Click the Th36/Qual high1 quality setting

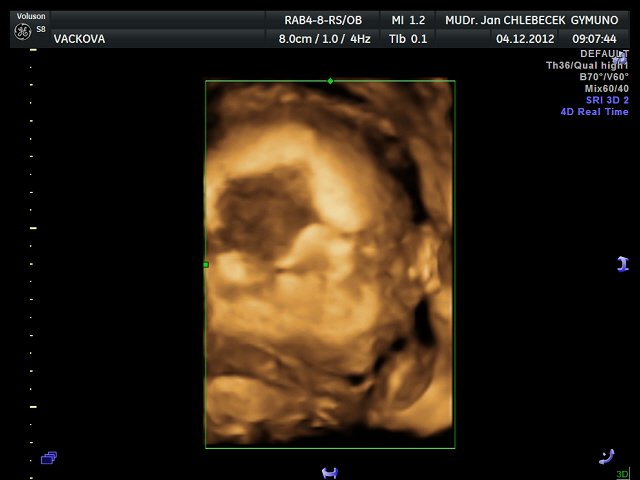pos(586,65)
